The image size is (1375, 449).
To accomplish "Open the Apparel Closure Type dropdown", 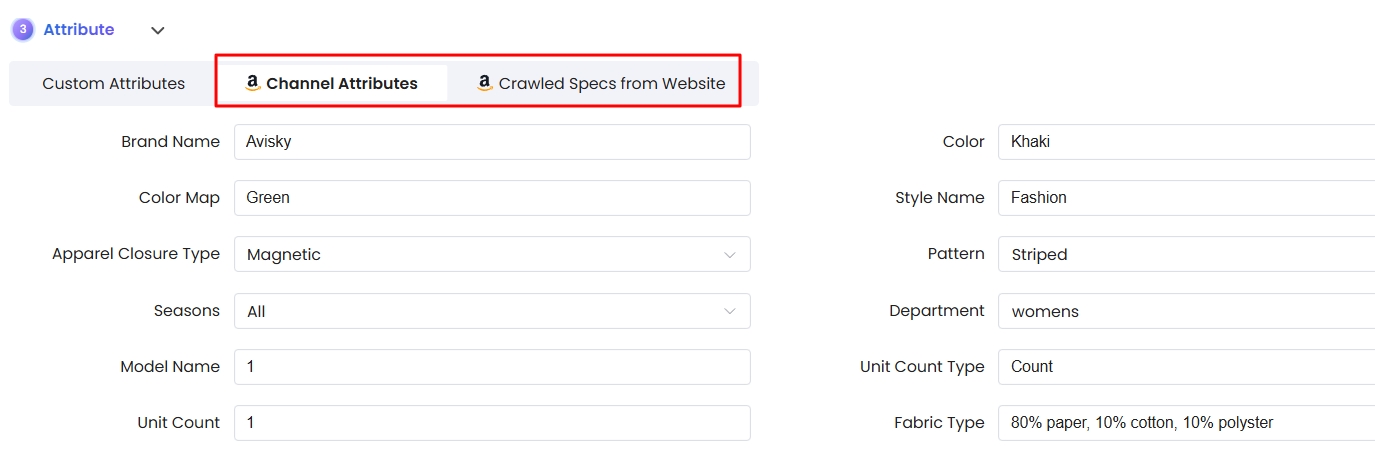I will (492, 254).
